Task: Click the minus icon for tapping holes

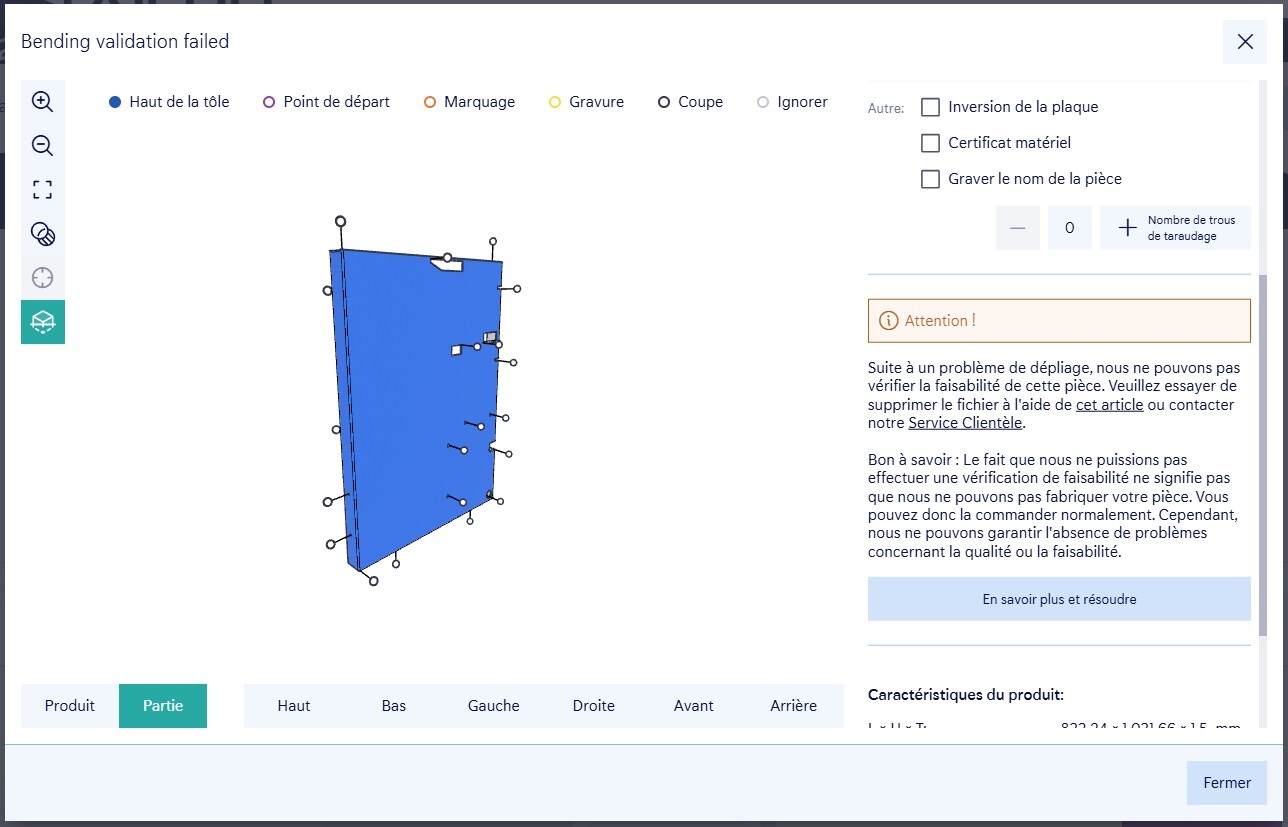Action: (x=1017, y=228)
